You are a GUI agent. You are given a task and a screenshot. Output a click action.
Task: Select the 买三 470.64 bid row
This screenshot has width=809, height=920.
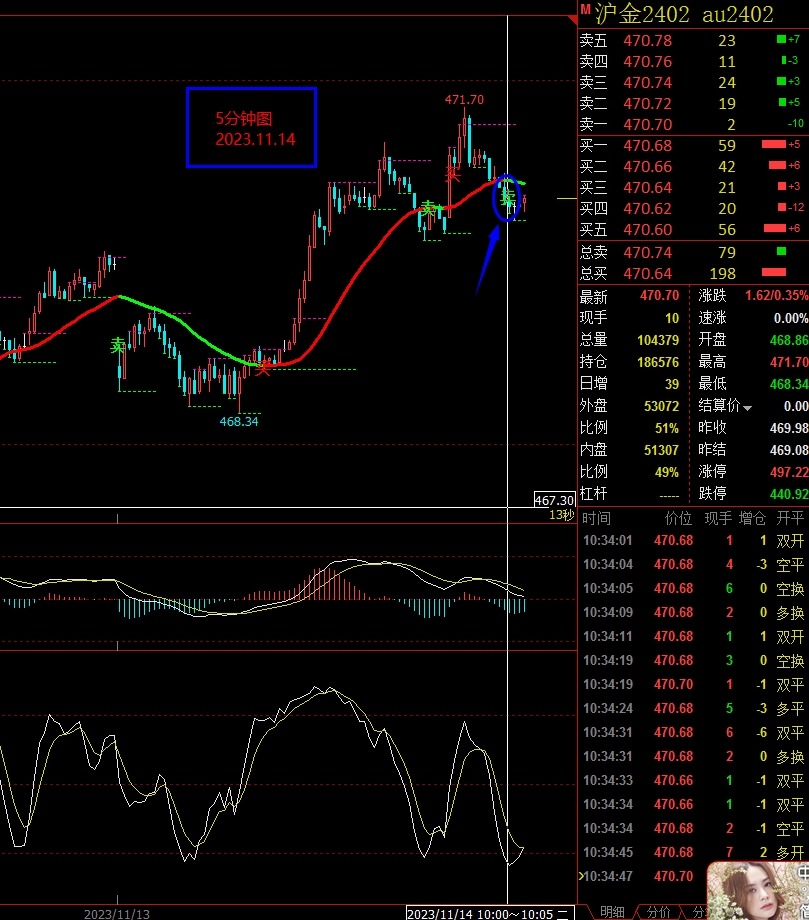click(x=693, y=188)
